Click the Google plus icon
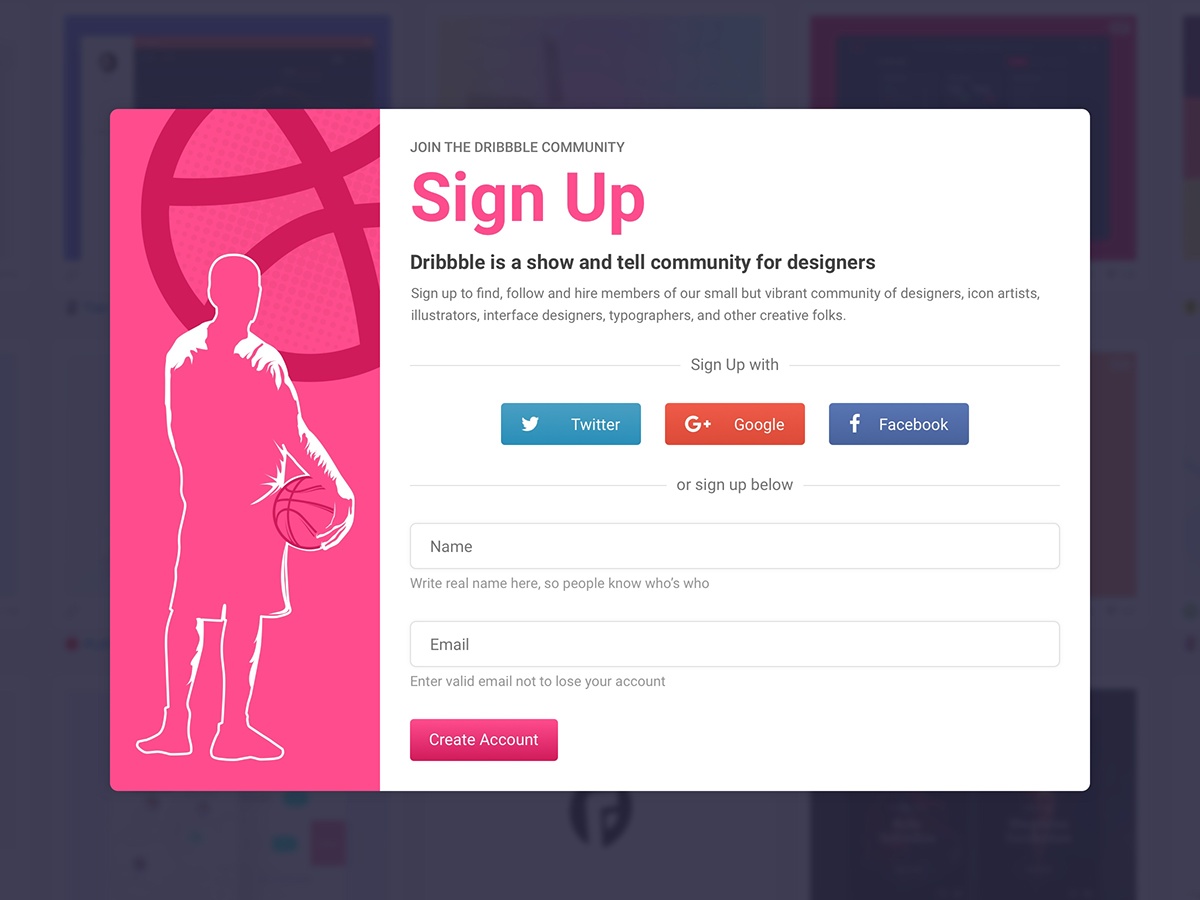Image resolution: width=1200 pixels, height=900 pixels. click(698, 424)
